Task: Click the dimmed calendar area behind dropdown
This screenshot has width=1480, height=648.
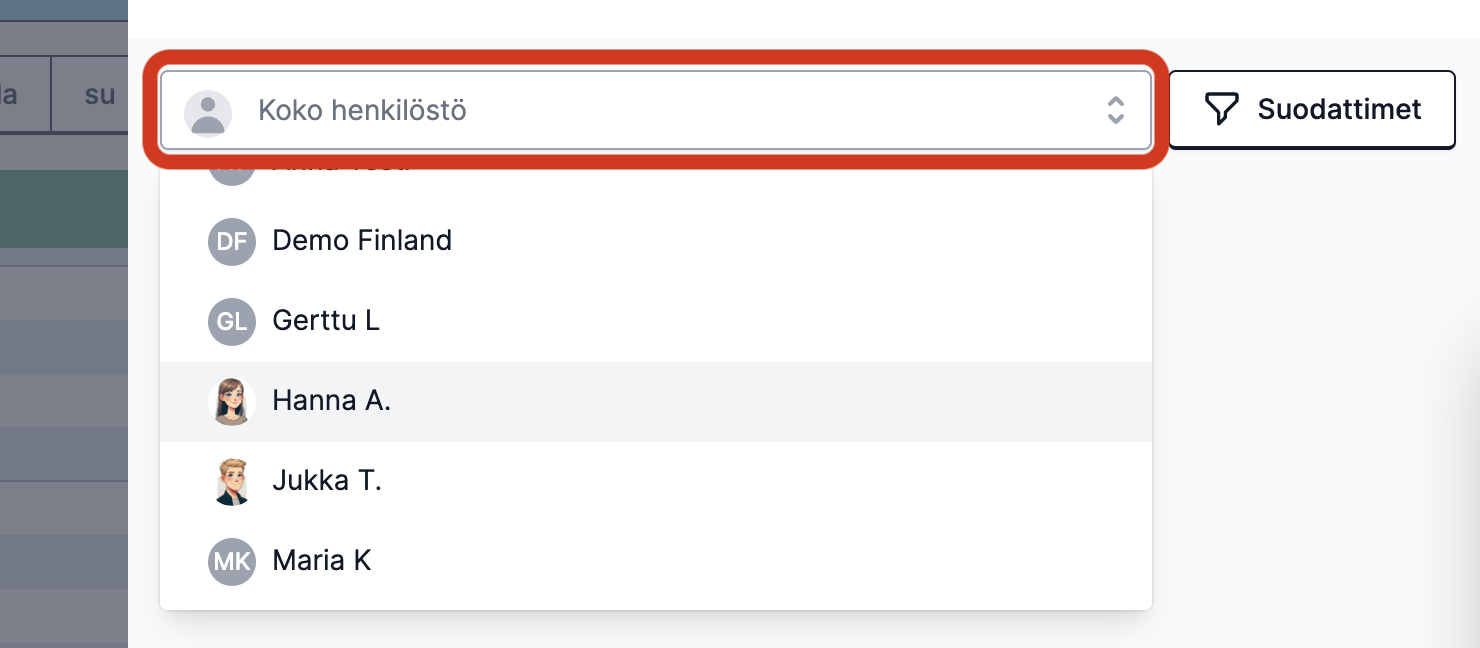Action: (64, 450)
